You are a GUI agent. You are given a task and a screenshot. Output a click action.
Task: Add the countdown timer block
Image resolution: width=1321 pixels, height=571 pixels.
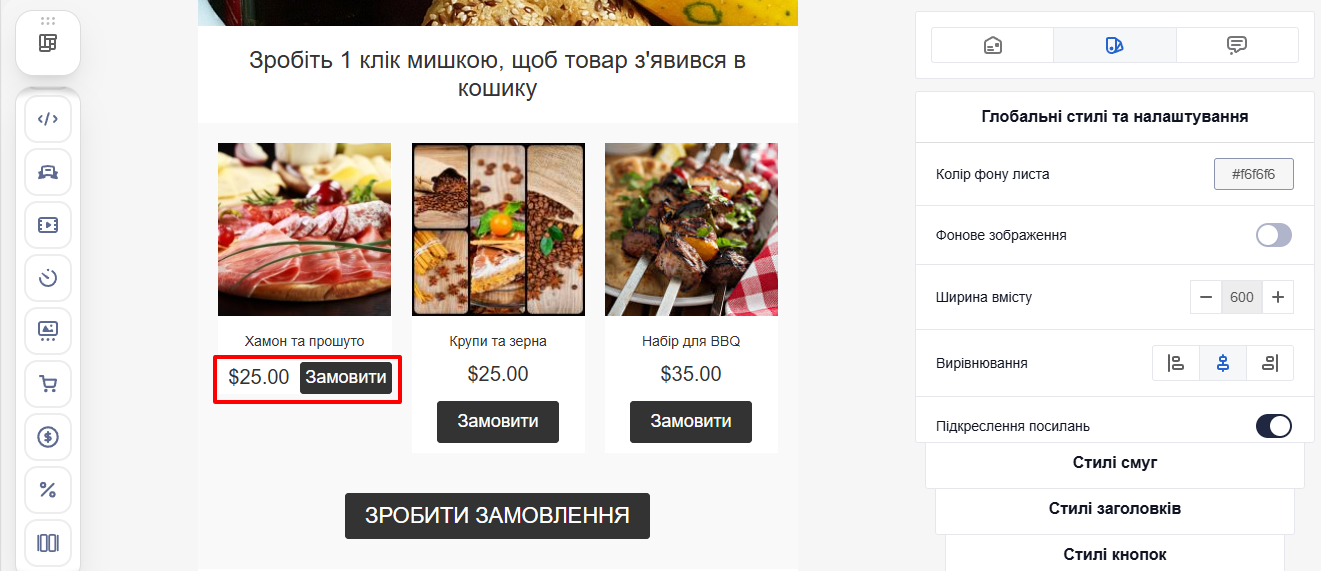[x=48, y=278]
